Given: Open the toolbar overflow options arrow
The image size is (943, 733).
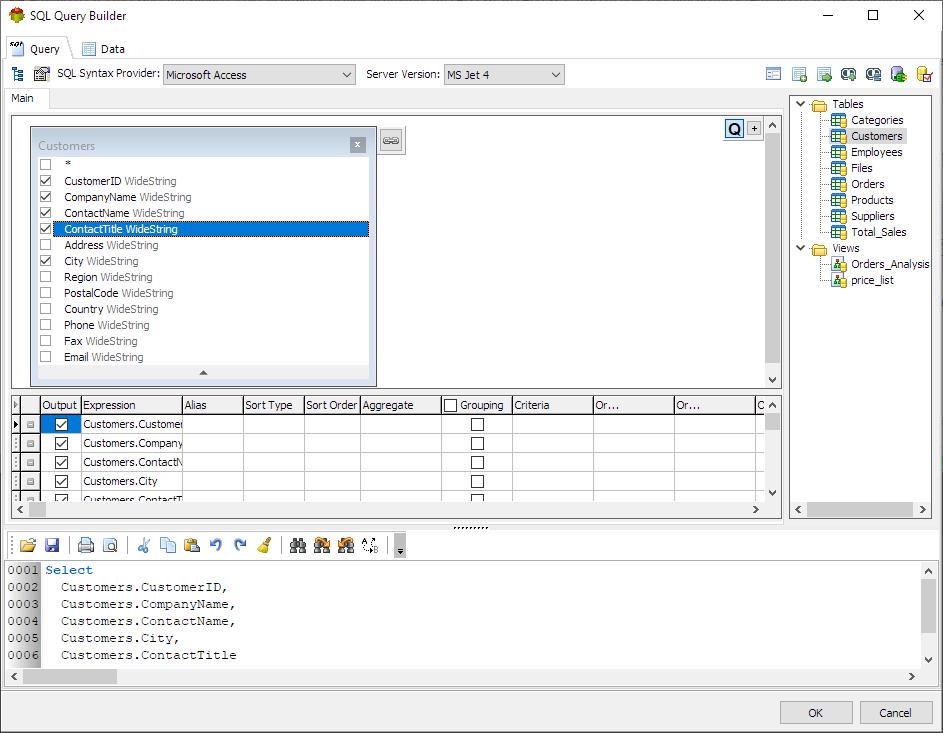Looking at the screenshot, I should [400, 546].
